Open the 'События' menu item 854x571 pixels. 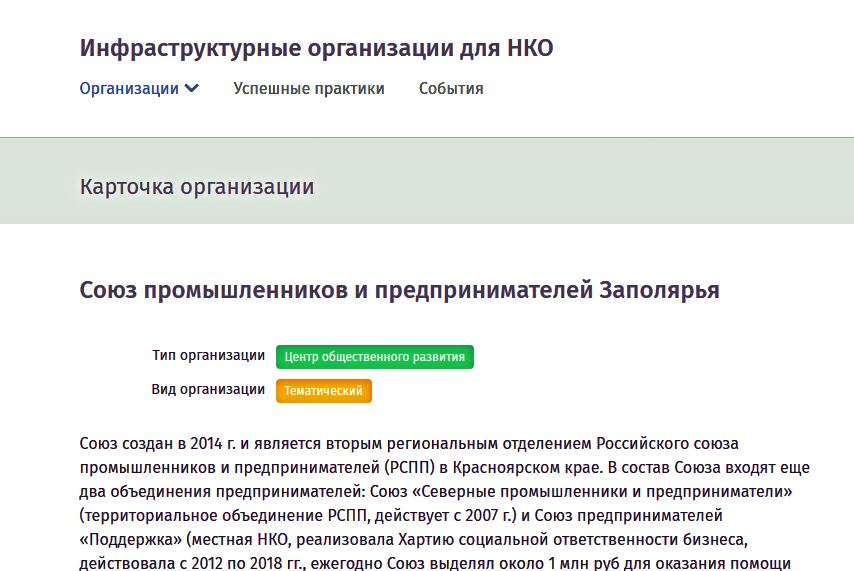pyautogui.click(x=451, y=88)
